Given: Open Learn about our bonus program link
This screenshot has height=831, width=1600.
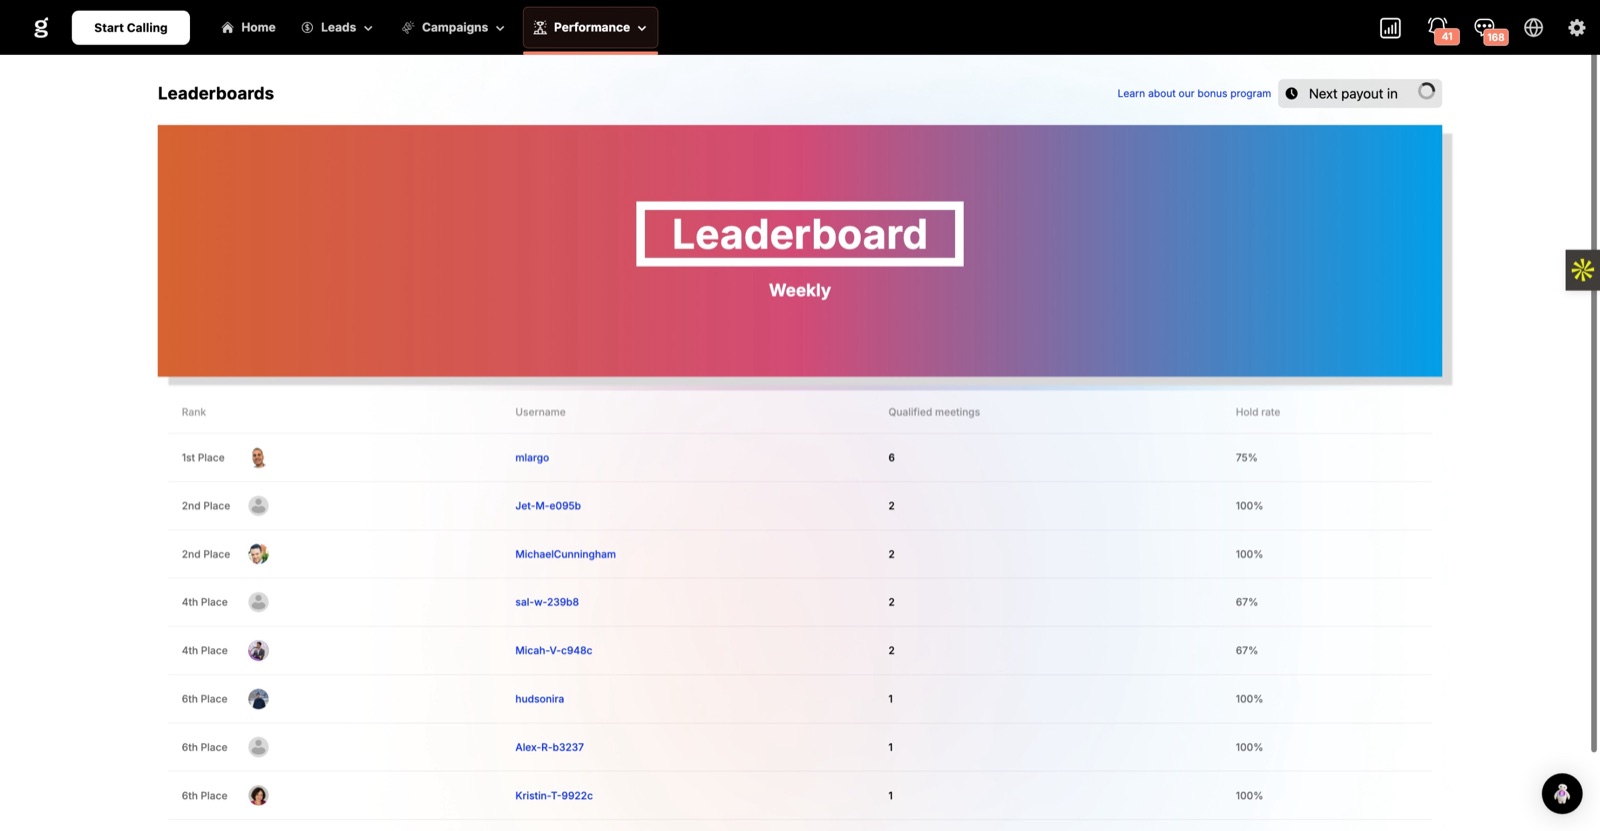Looking at the screenshot, I should (x=1194, y=93).
